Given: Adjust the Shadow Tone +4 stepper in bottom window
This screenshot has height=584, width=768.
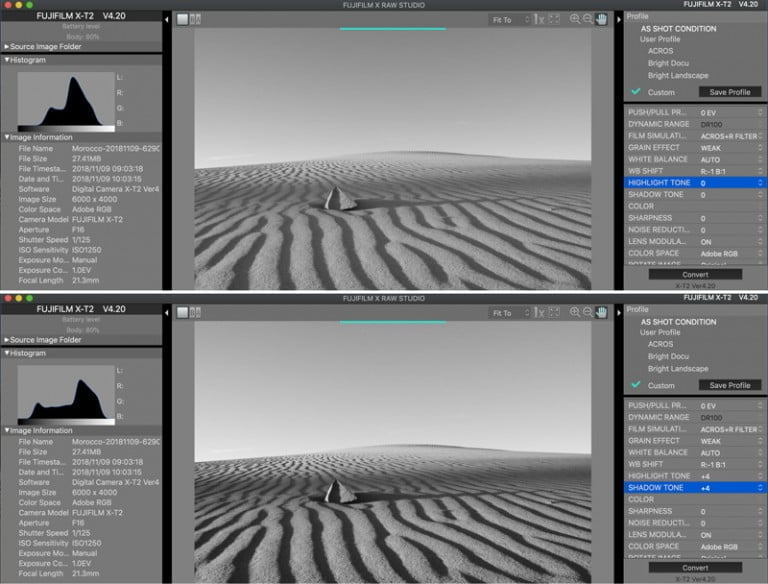Looking at the screenshot, I should pos(758,488).
